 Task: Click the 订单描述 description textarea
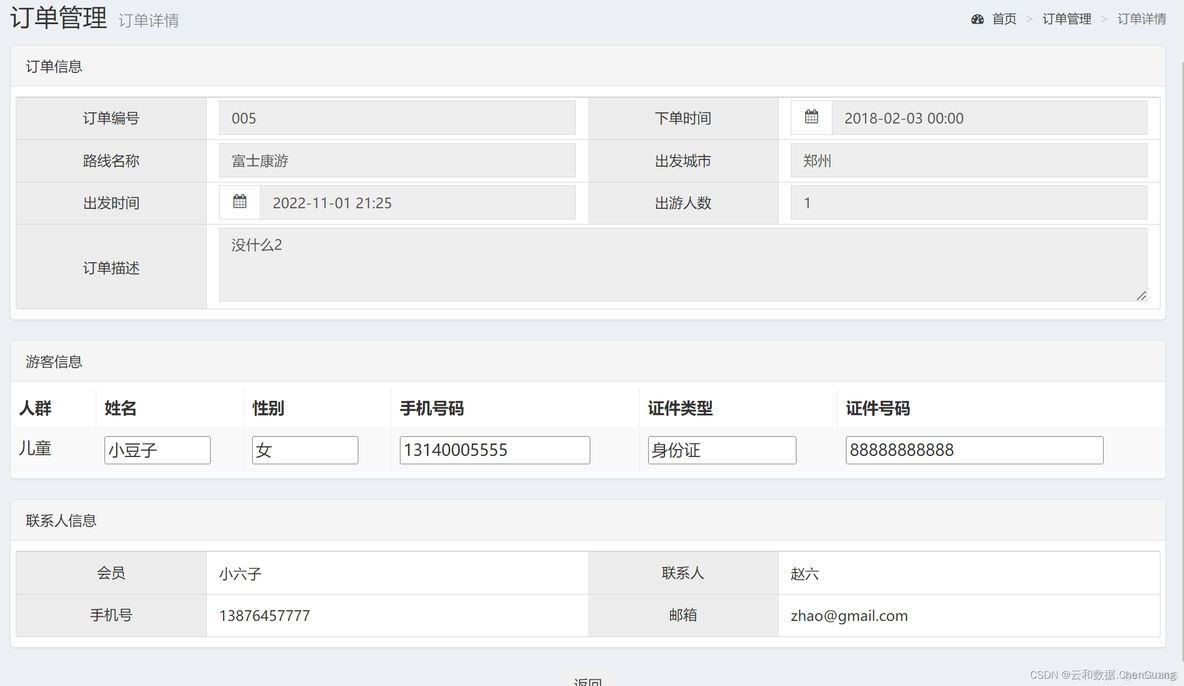coord(683,265)
